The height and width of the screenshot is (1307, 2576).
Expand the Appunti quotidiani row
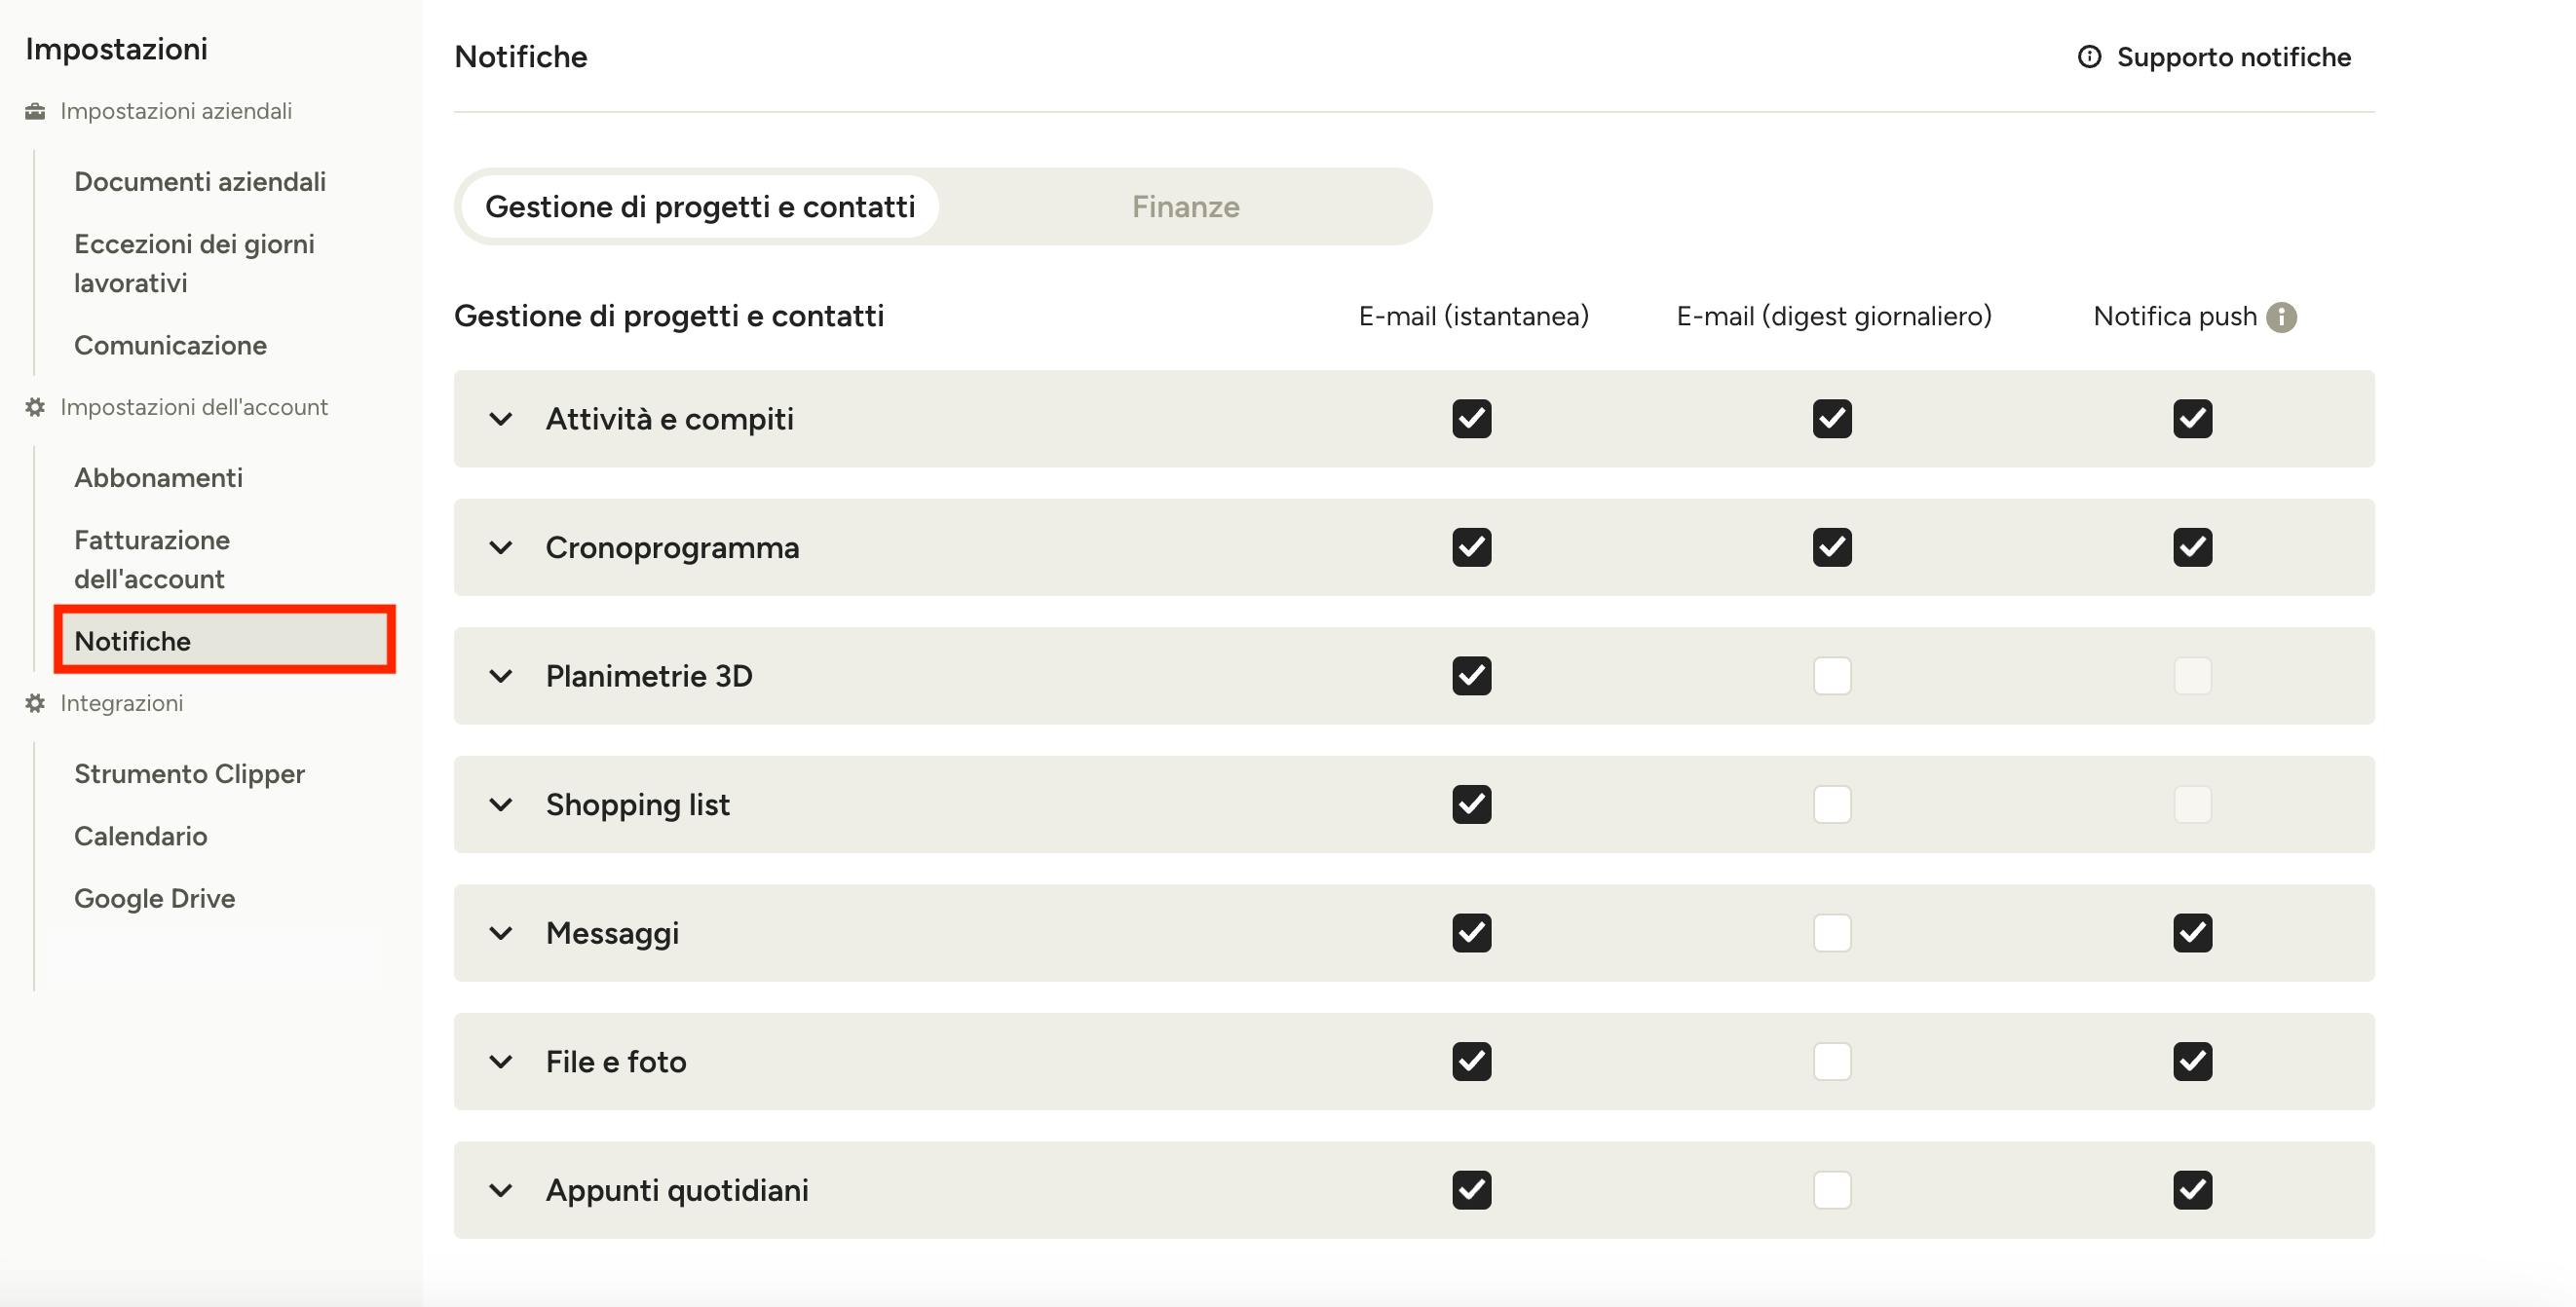click(501, 1190)
